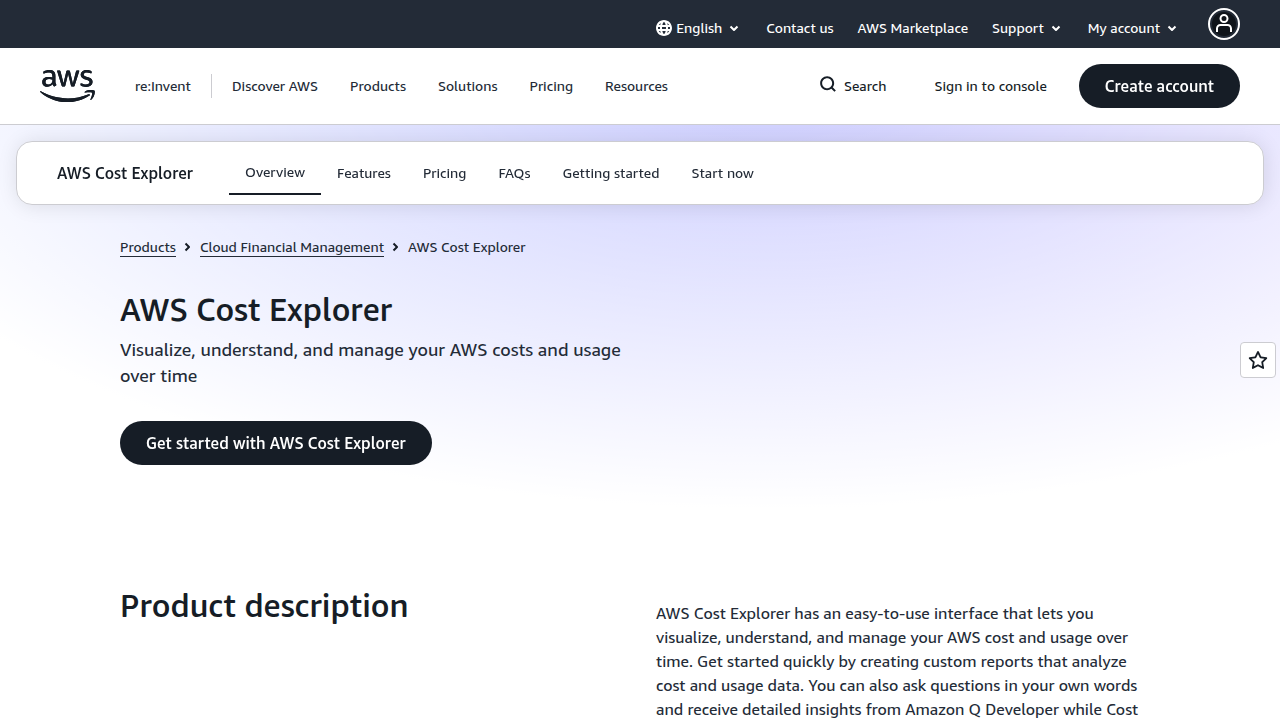Select the Features tab
Viewport: 1280px width, 720px height.
click(364, 173)
